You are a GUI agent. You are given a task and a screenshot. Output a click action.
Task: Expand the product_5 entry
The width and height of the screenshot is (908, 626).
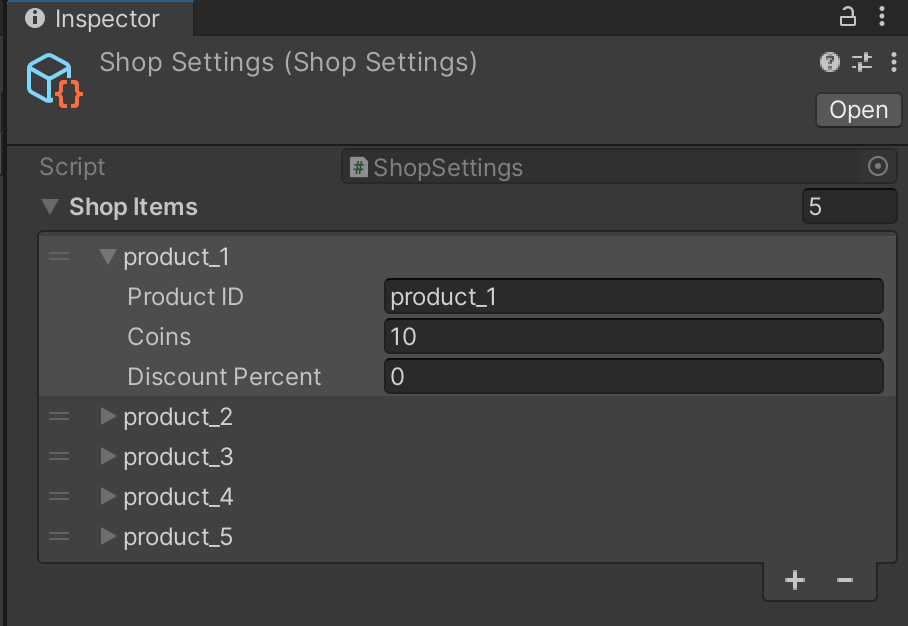108,537
